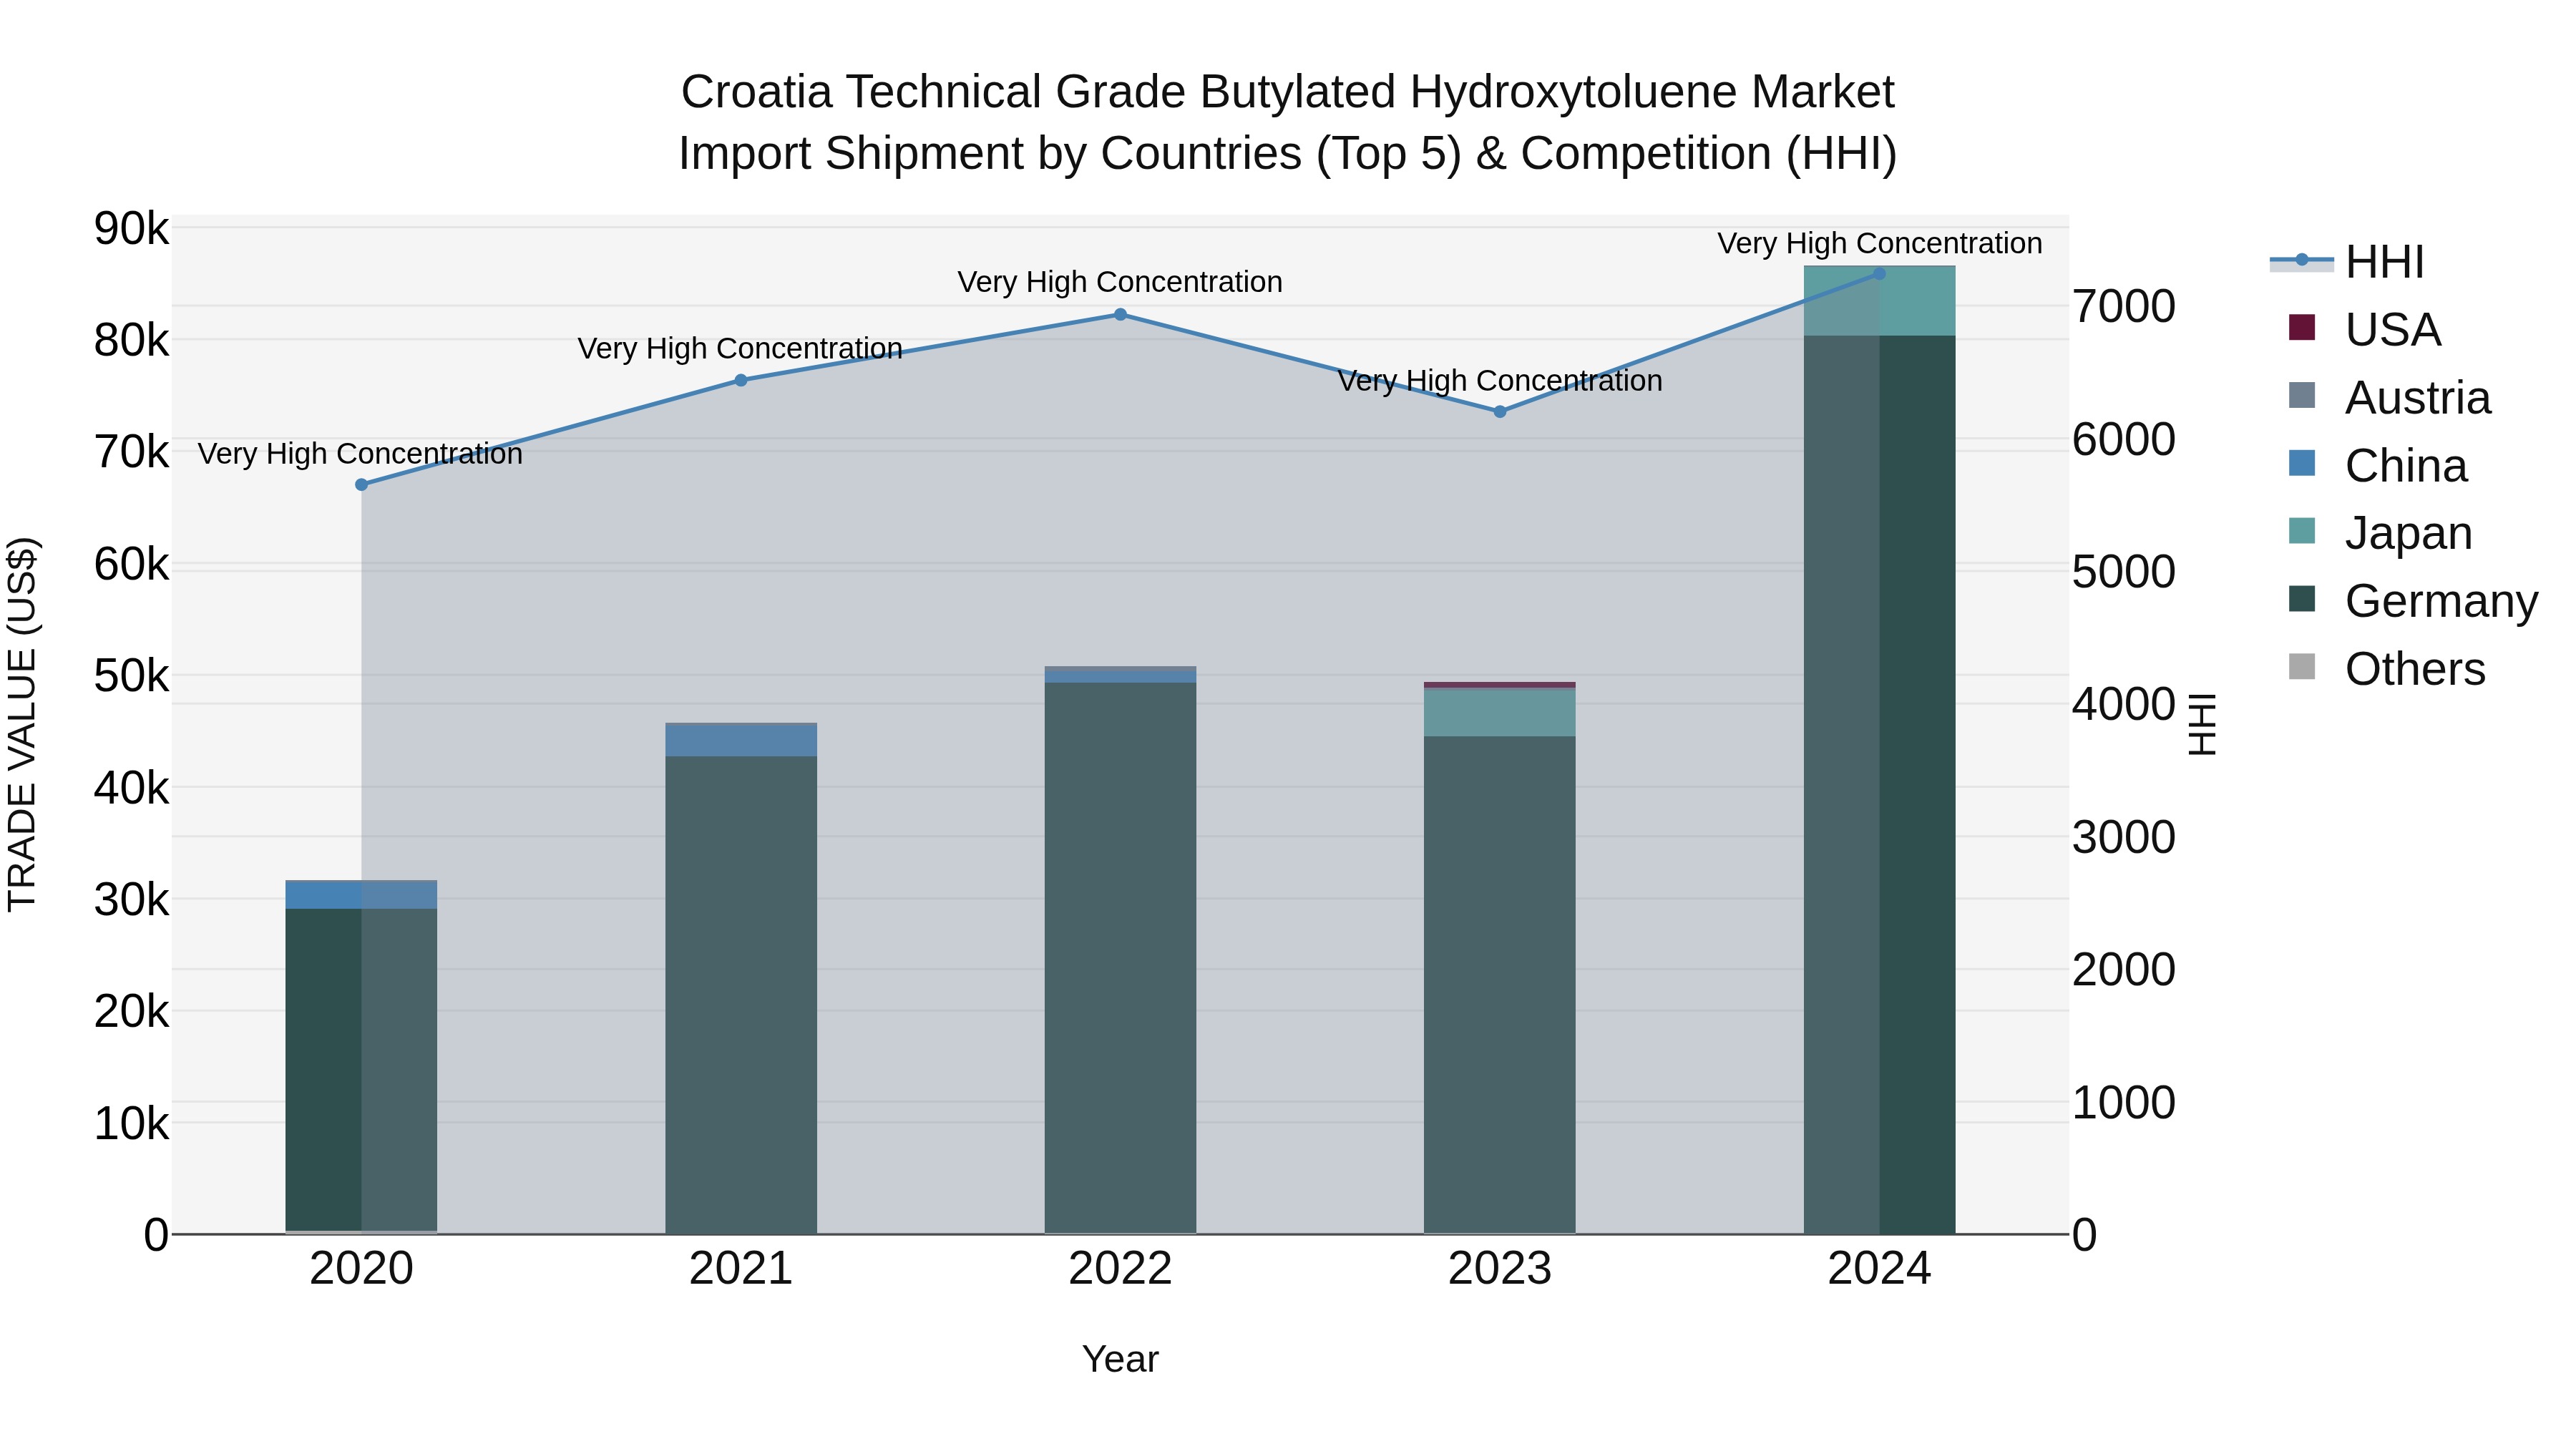Click the rotated 'HHI' right axis title
2576x1449 pixels.
click(x=2202, y=724)
